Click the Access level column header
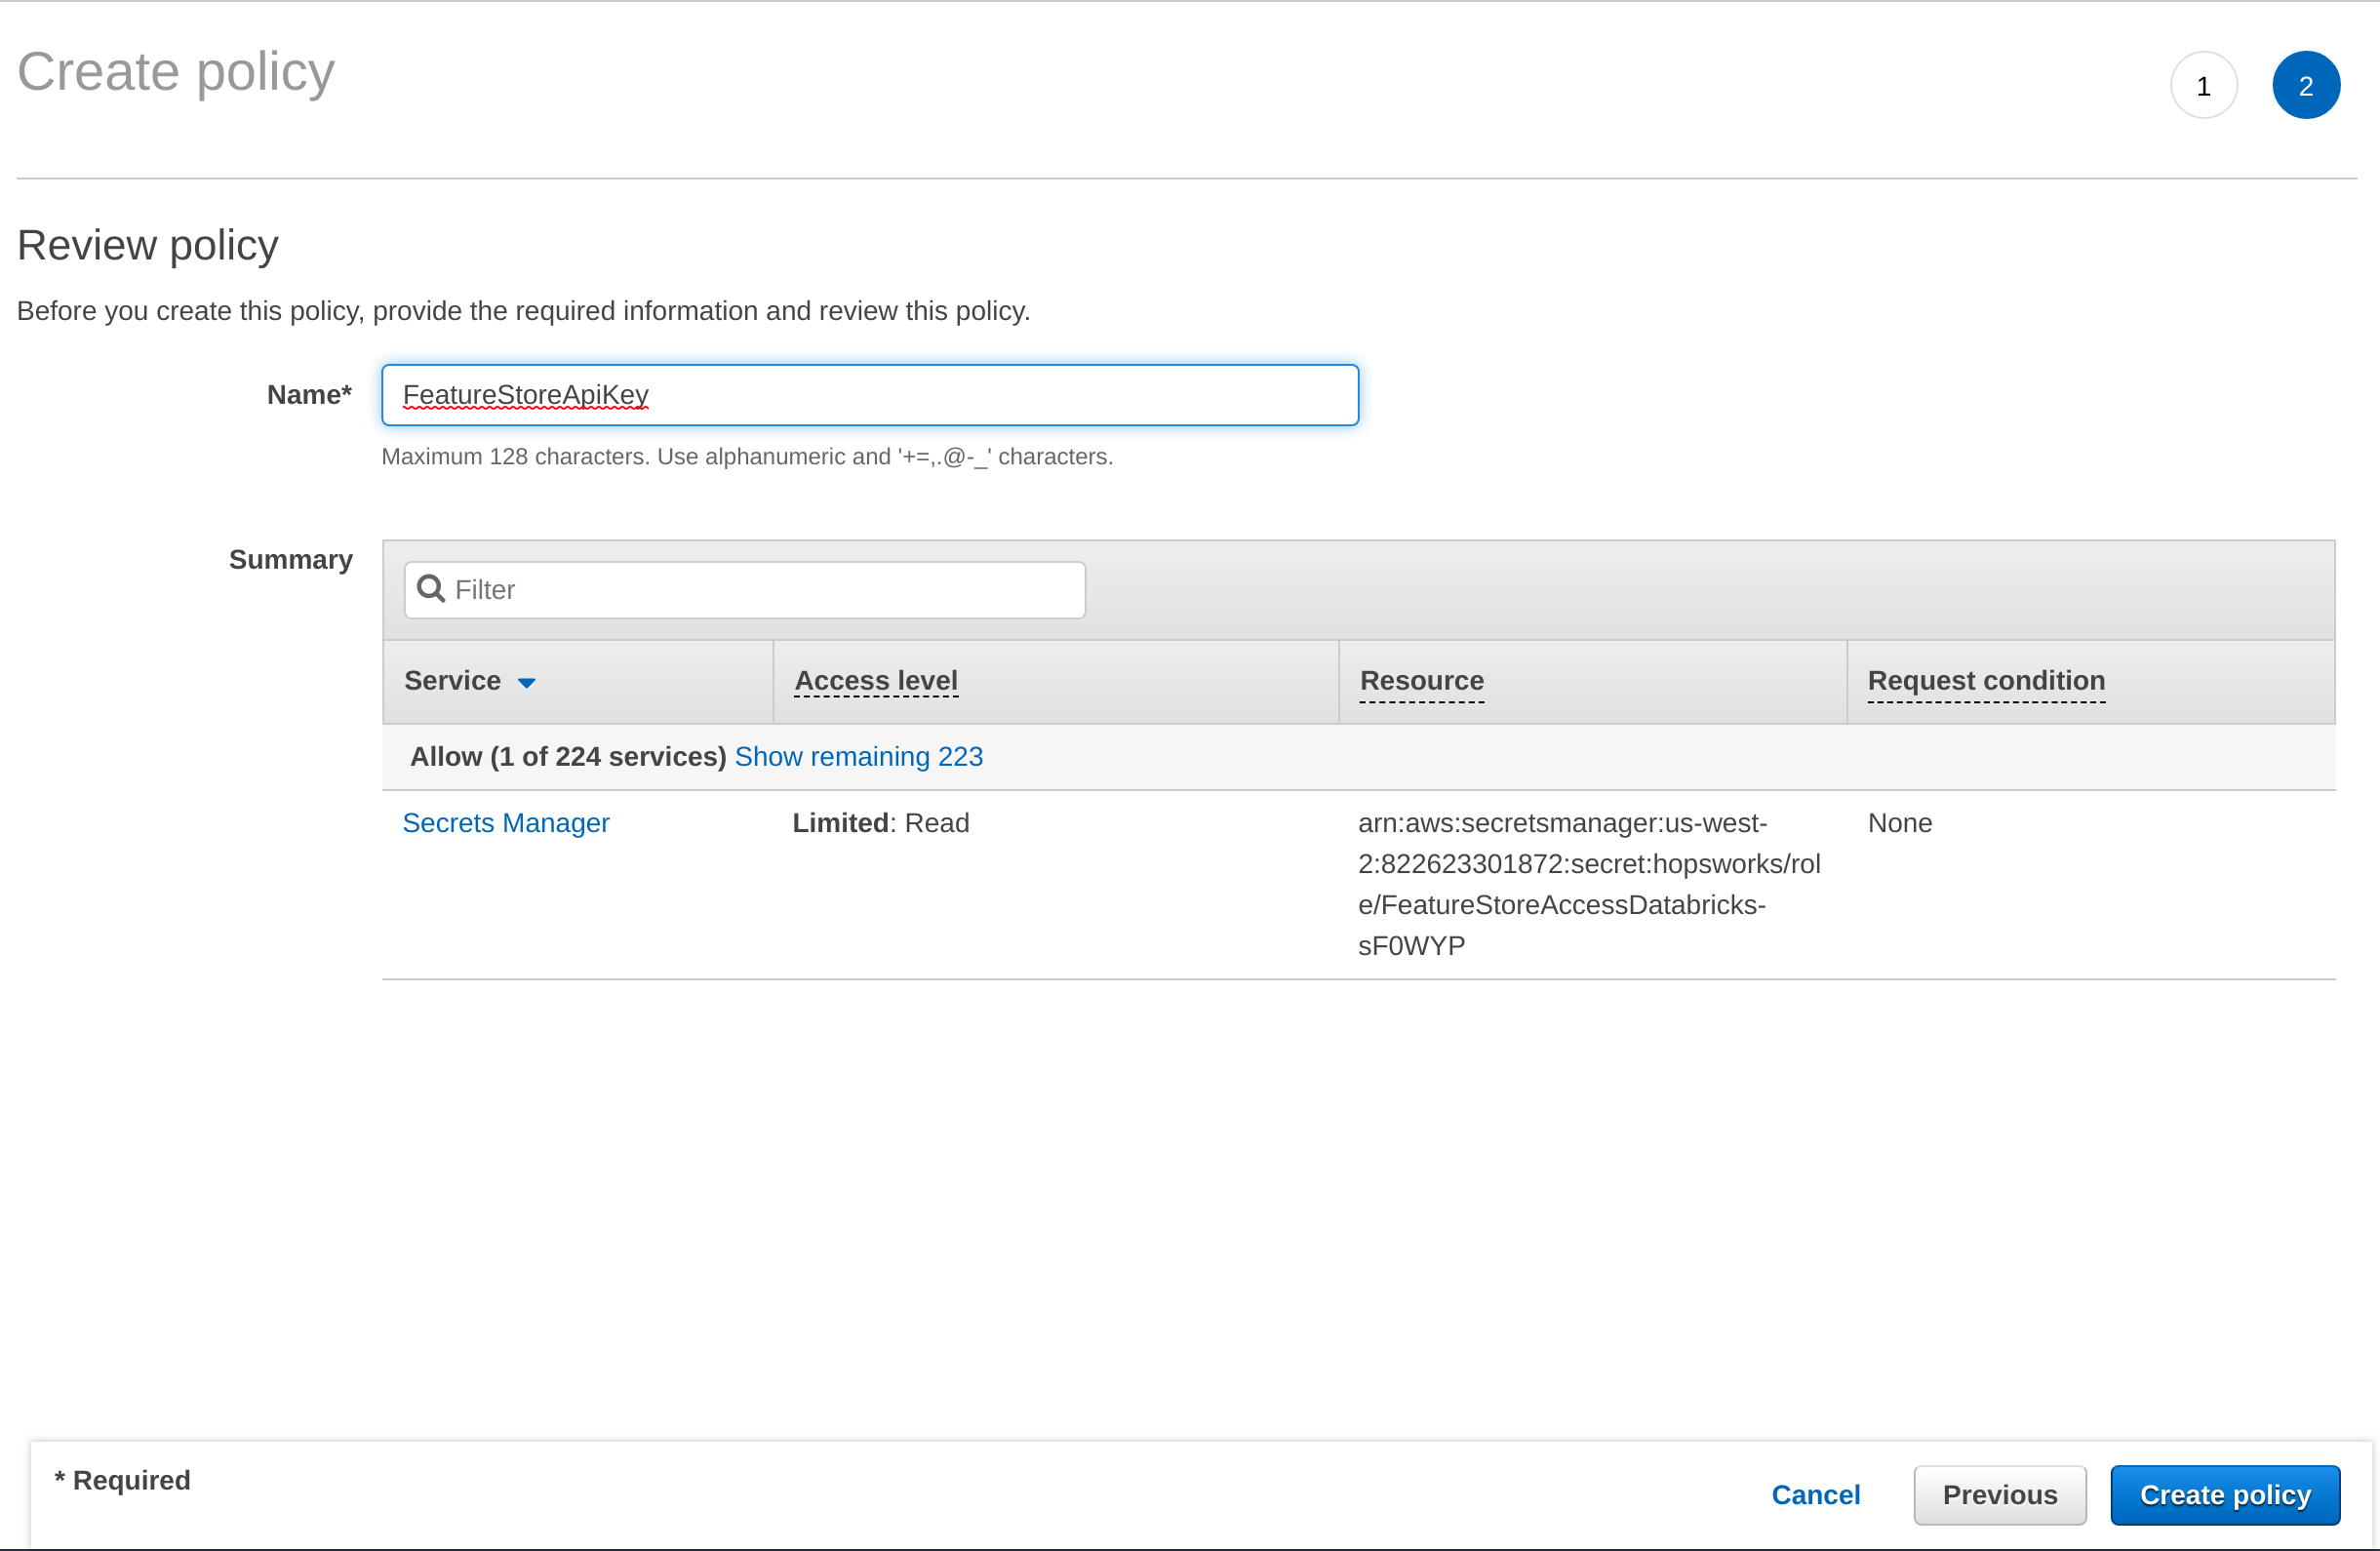This screenshot has width=2380, height=1551. coord(876,681)
